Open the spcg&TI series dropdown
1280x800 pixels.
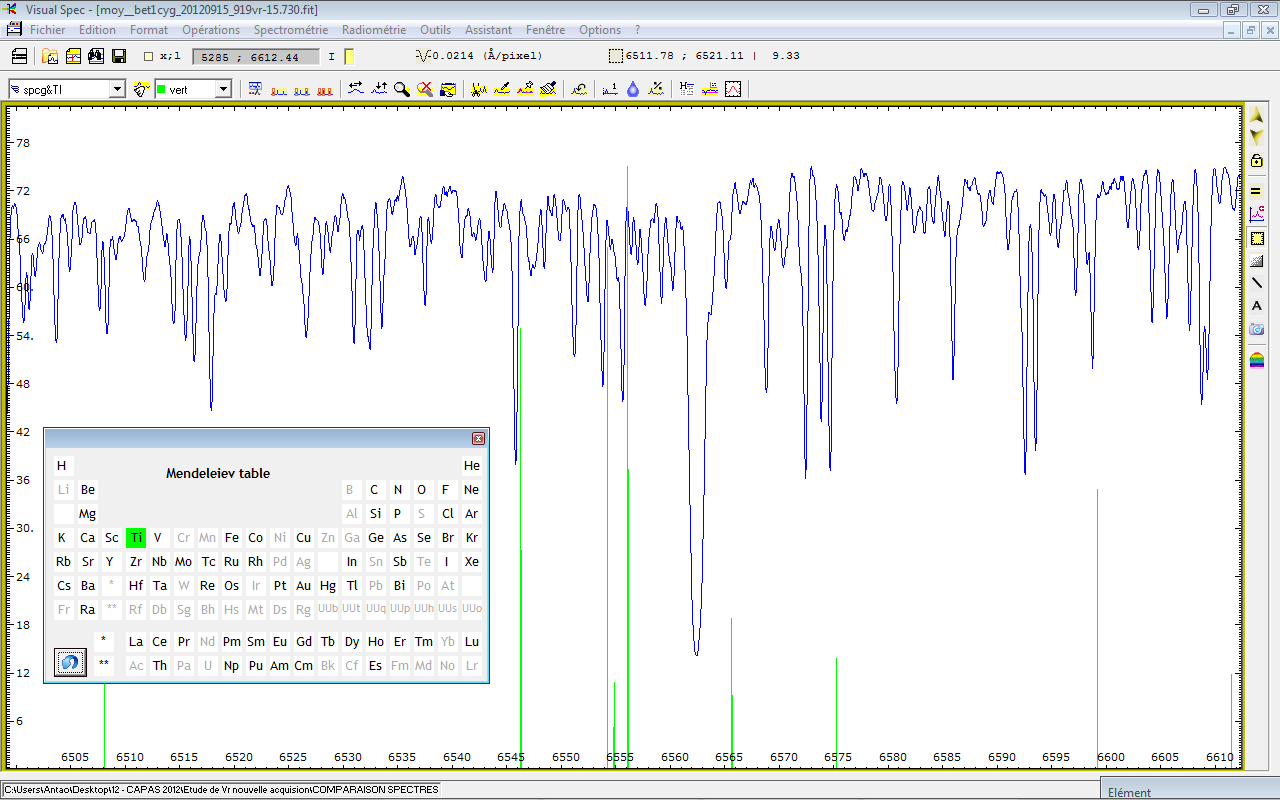tap(117, 90)
